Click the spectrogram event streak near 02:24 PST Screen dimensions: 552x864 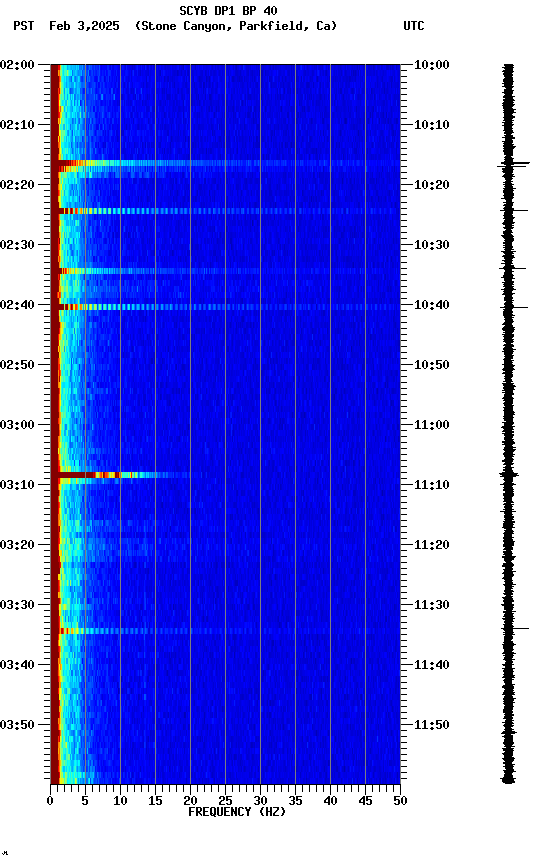[225, 211]
